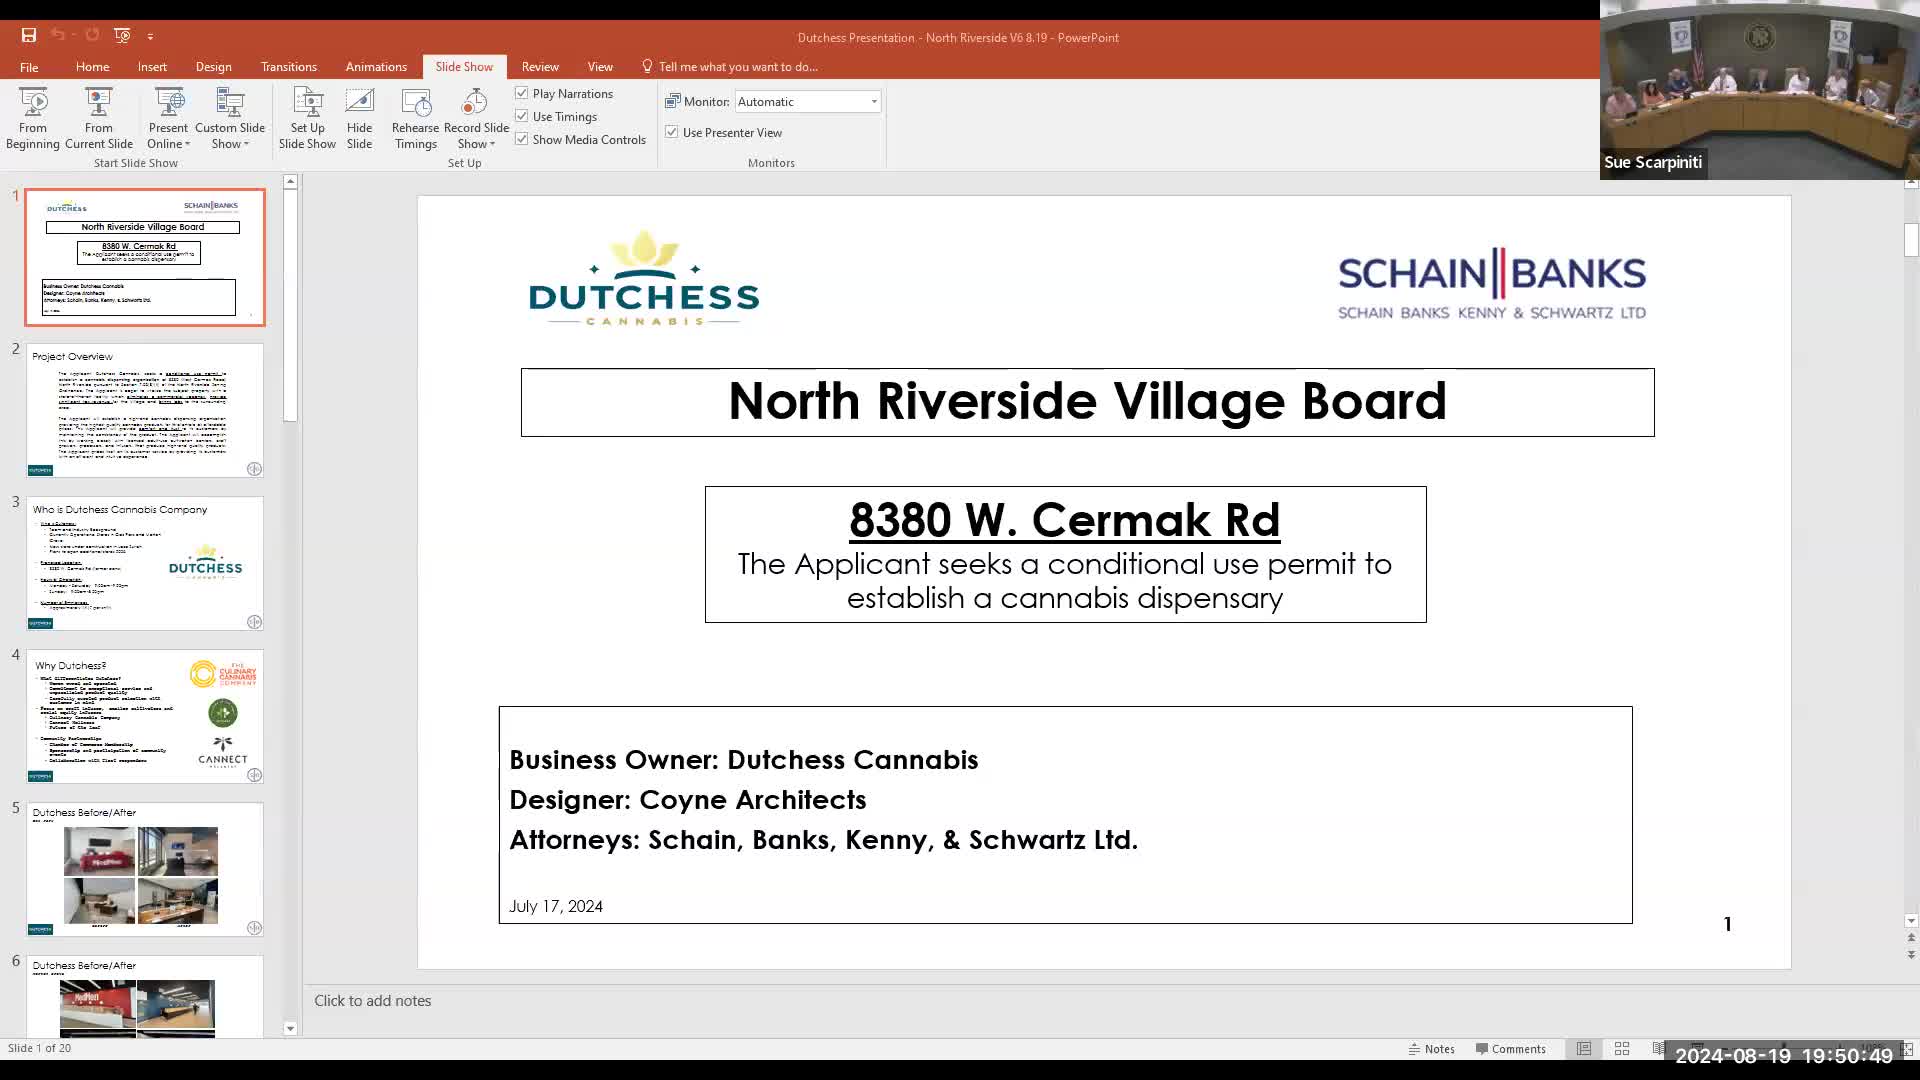The height and width of the screenshot is (1080, 1920).
Task: Click Previous Slide double-arrow below scrollbar
Action: tap(1911, 938)
